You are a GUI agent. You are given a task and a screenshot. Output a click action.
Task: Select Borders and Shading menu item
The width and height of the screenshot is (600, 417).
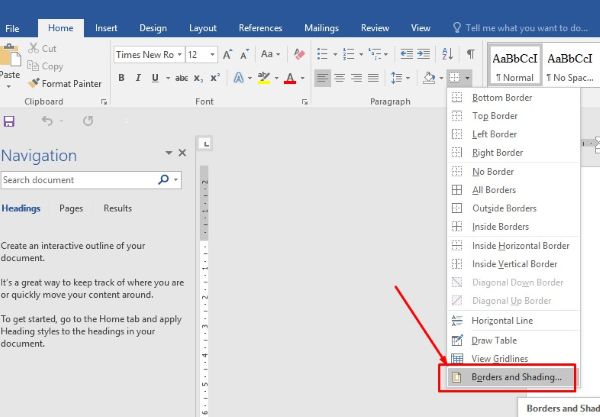coord(512,377)
